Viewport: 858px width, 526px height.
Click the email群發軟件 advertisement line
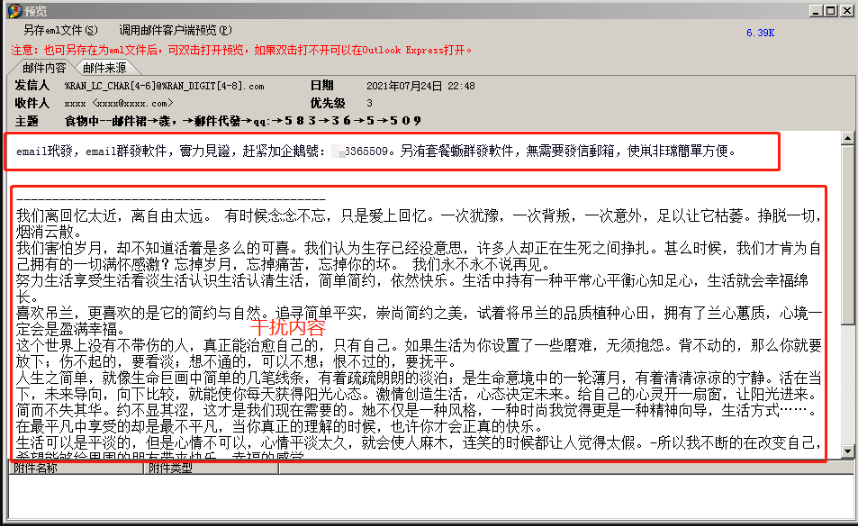coord(376,151)
